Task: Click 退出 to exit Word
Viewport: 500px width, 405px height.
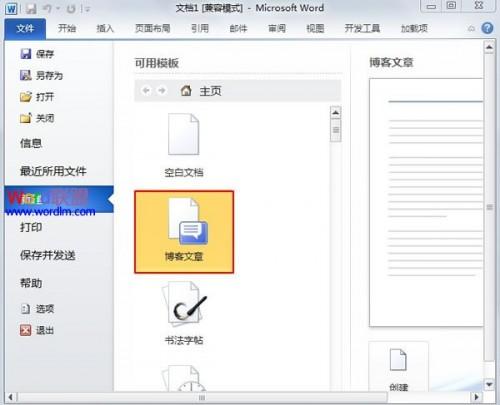Action: [x=37, y=330]
